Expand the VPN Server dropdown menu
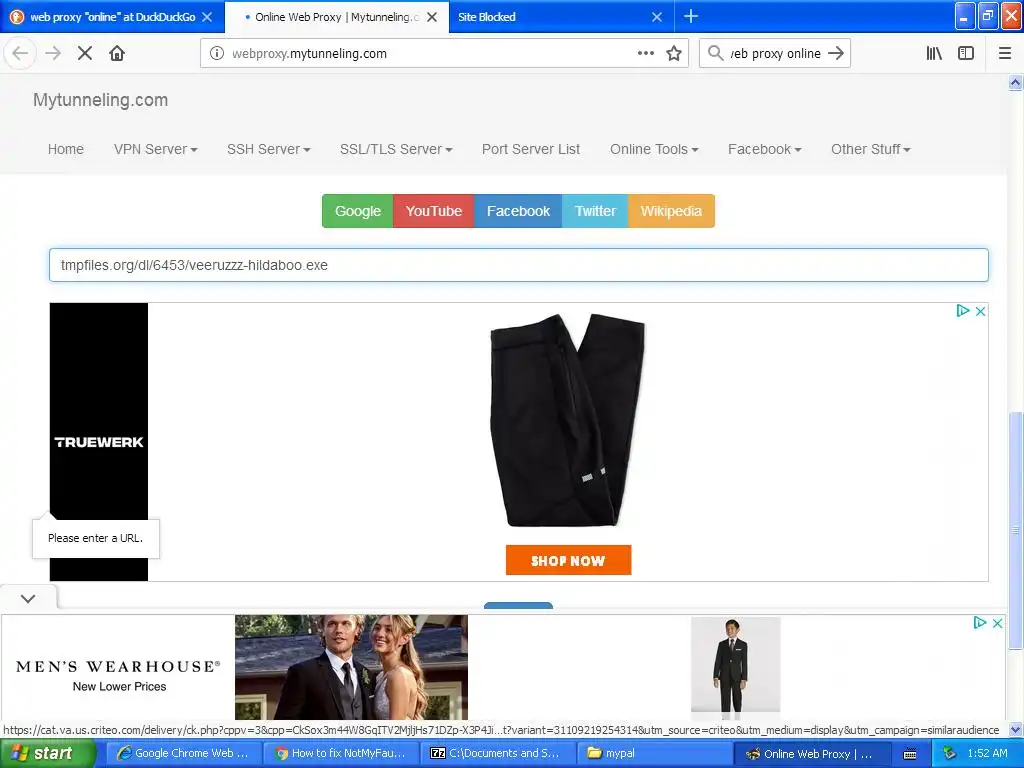Screen dimensions: 1024x768 pyautogui.click(x=155, y=149)
